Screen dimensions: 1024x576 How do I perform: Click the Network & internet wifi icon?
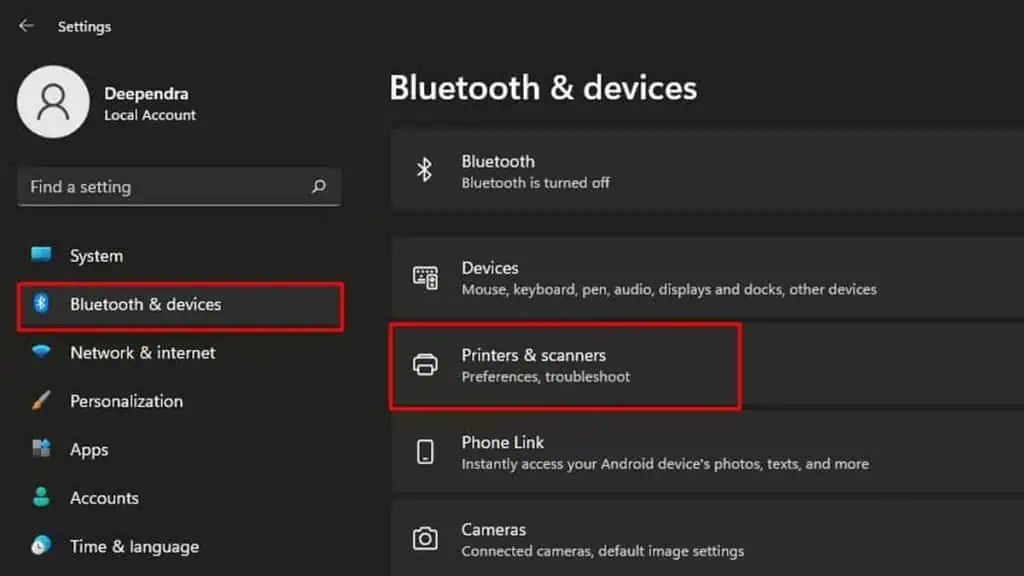(x=41, y=352)
